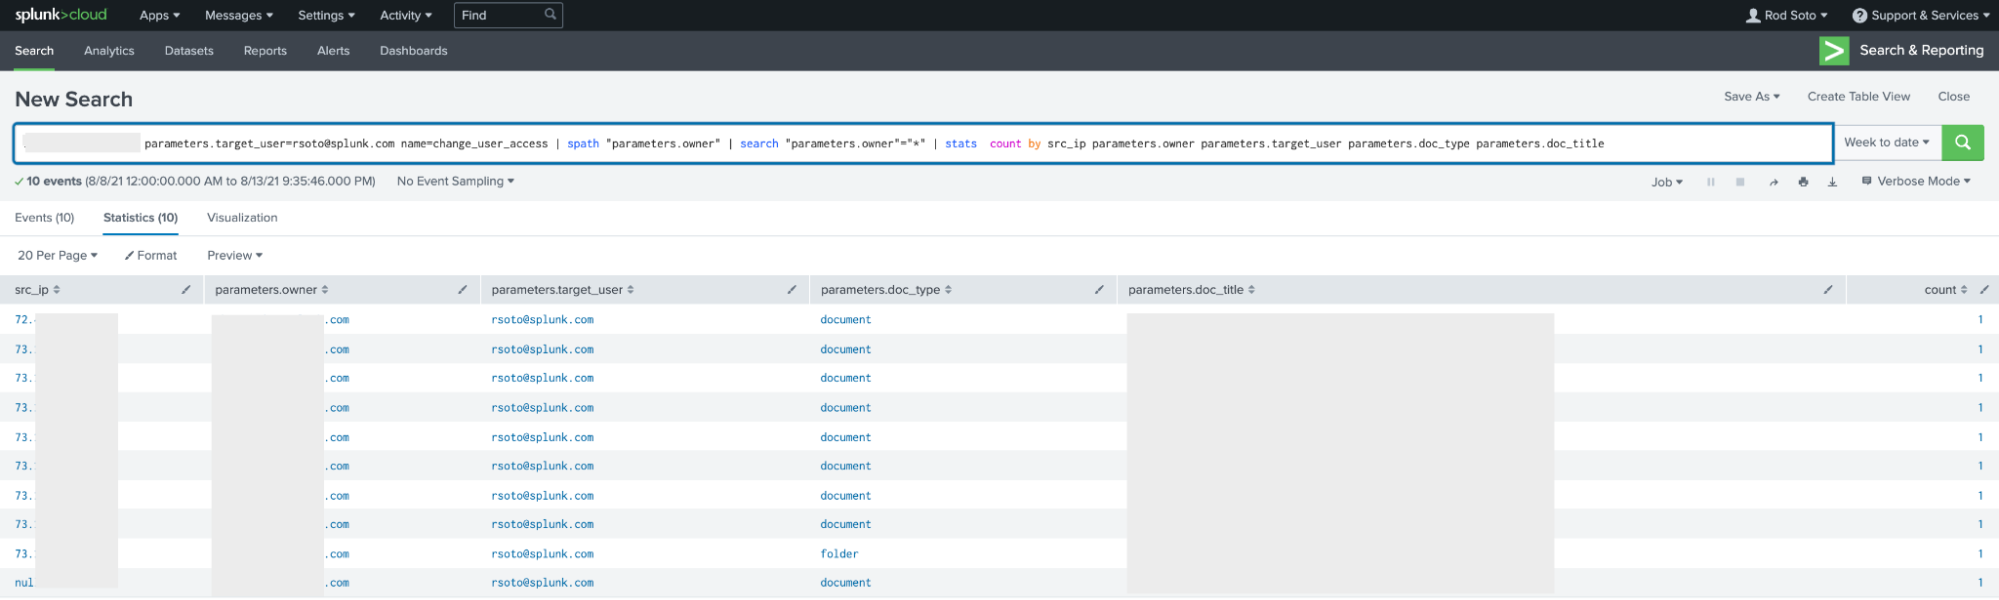This screenshot has height=600, width=1999.
Task: Click the green Search & Reporting app icon
Action: [x=1833, y=51]
